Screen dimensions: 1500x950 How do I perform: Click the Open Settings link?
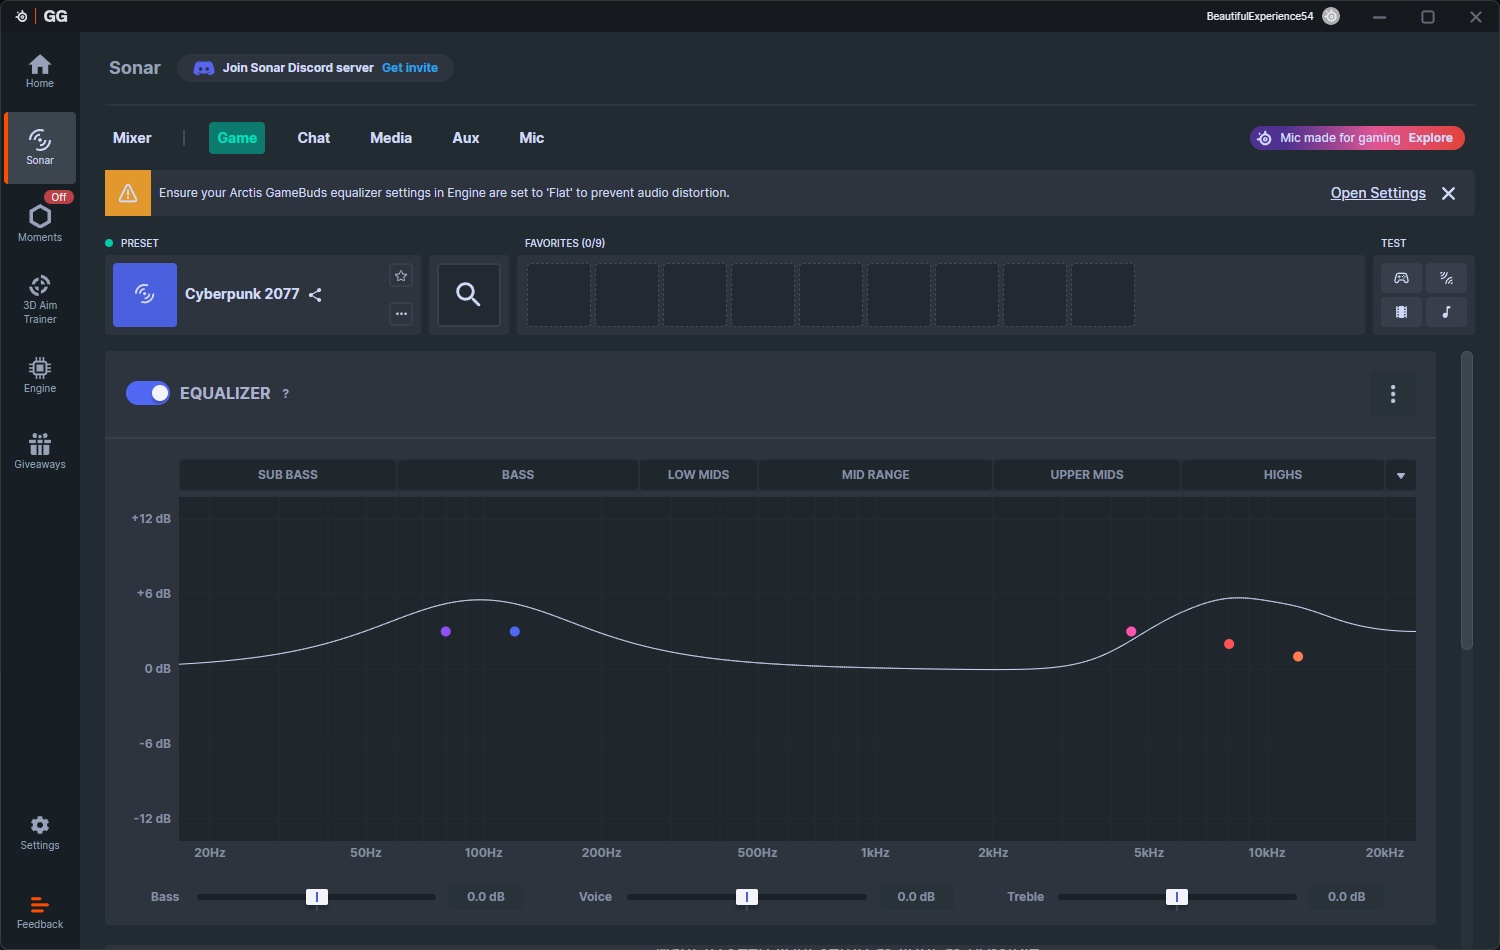click(1377, 193)
